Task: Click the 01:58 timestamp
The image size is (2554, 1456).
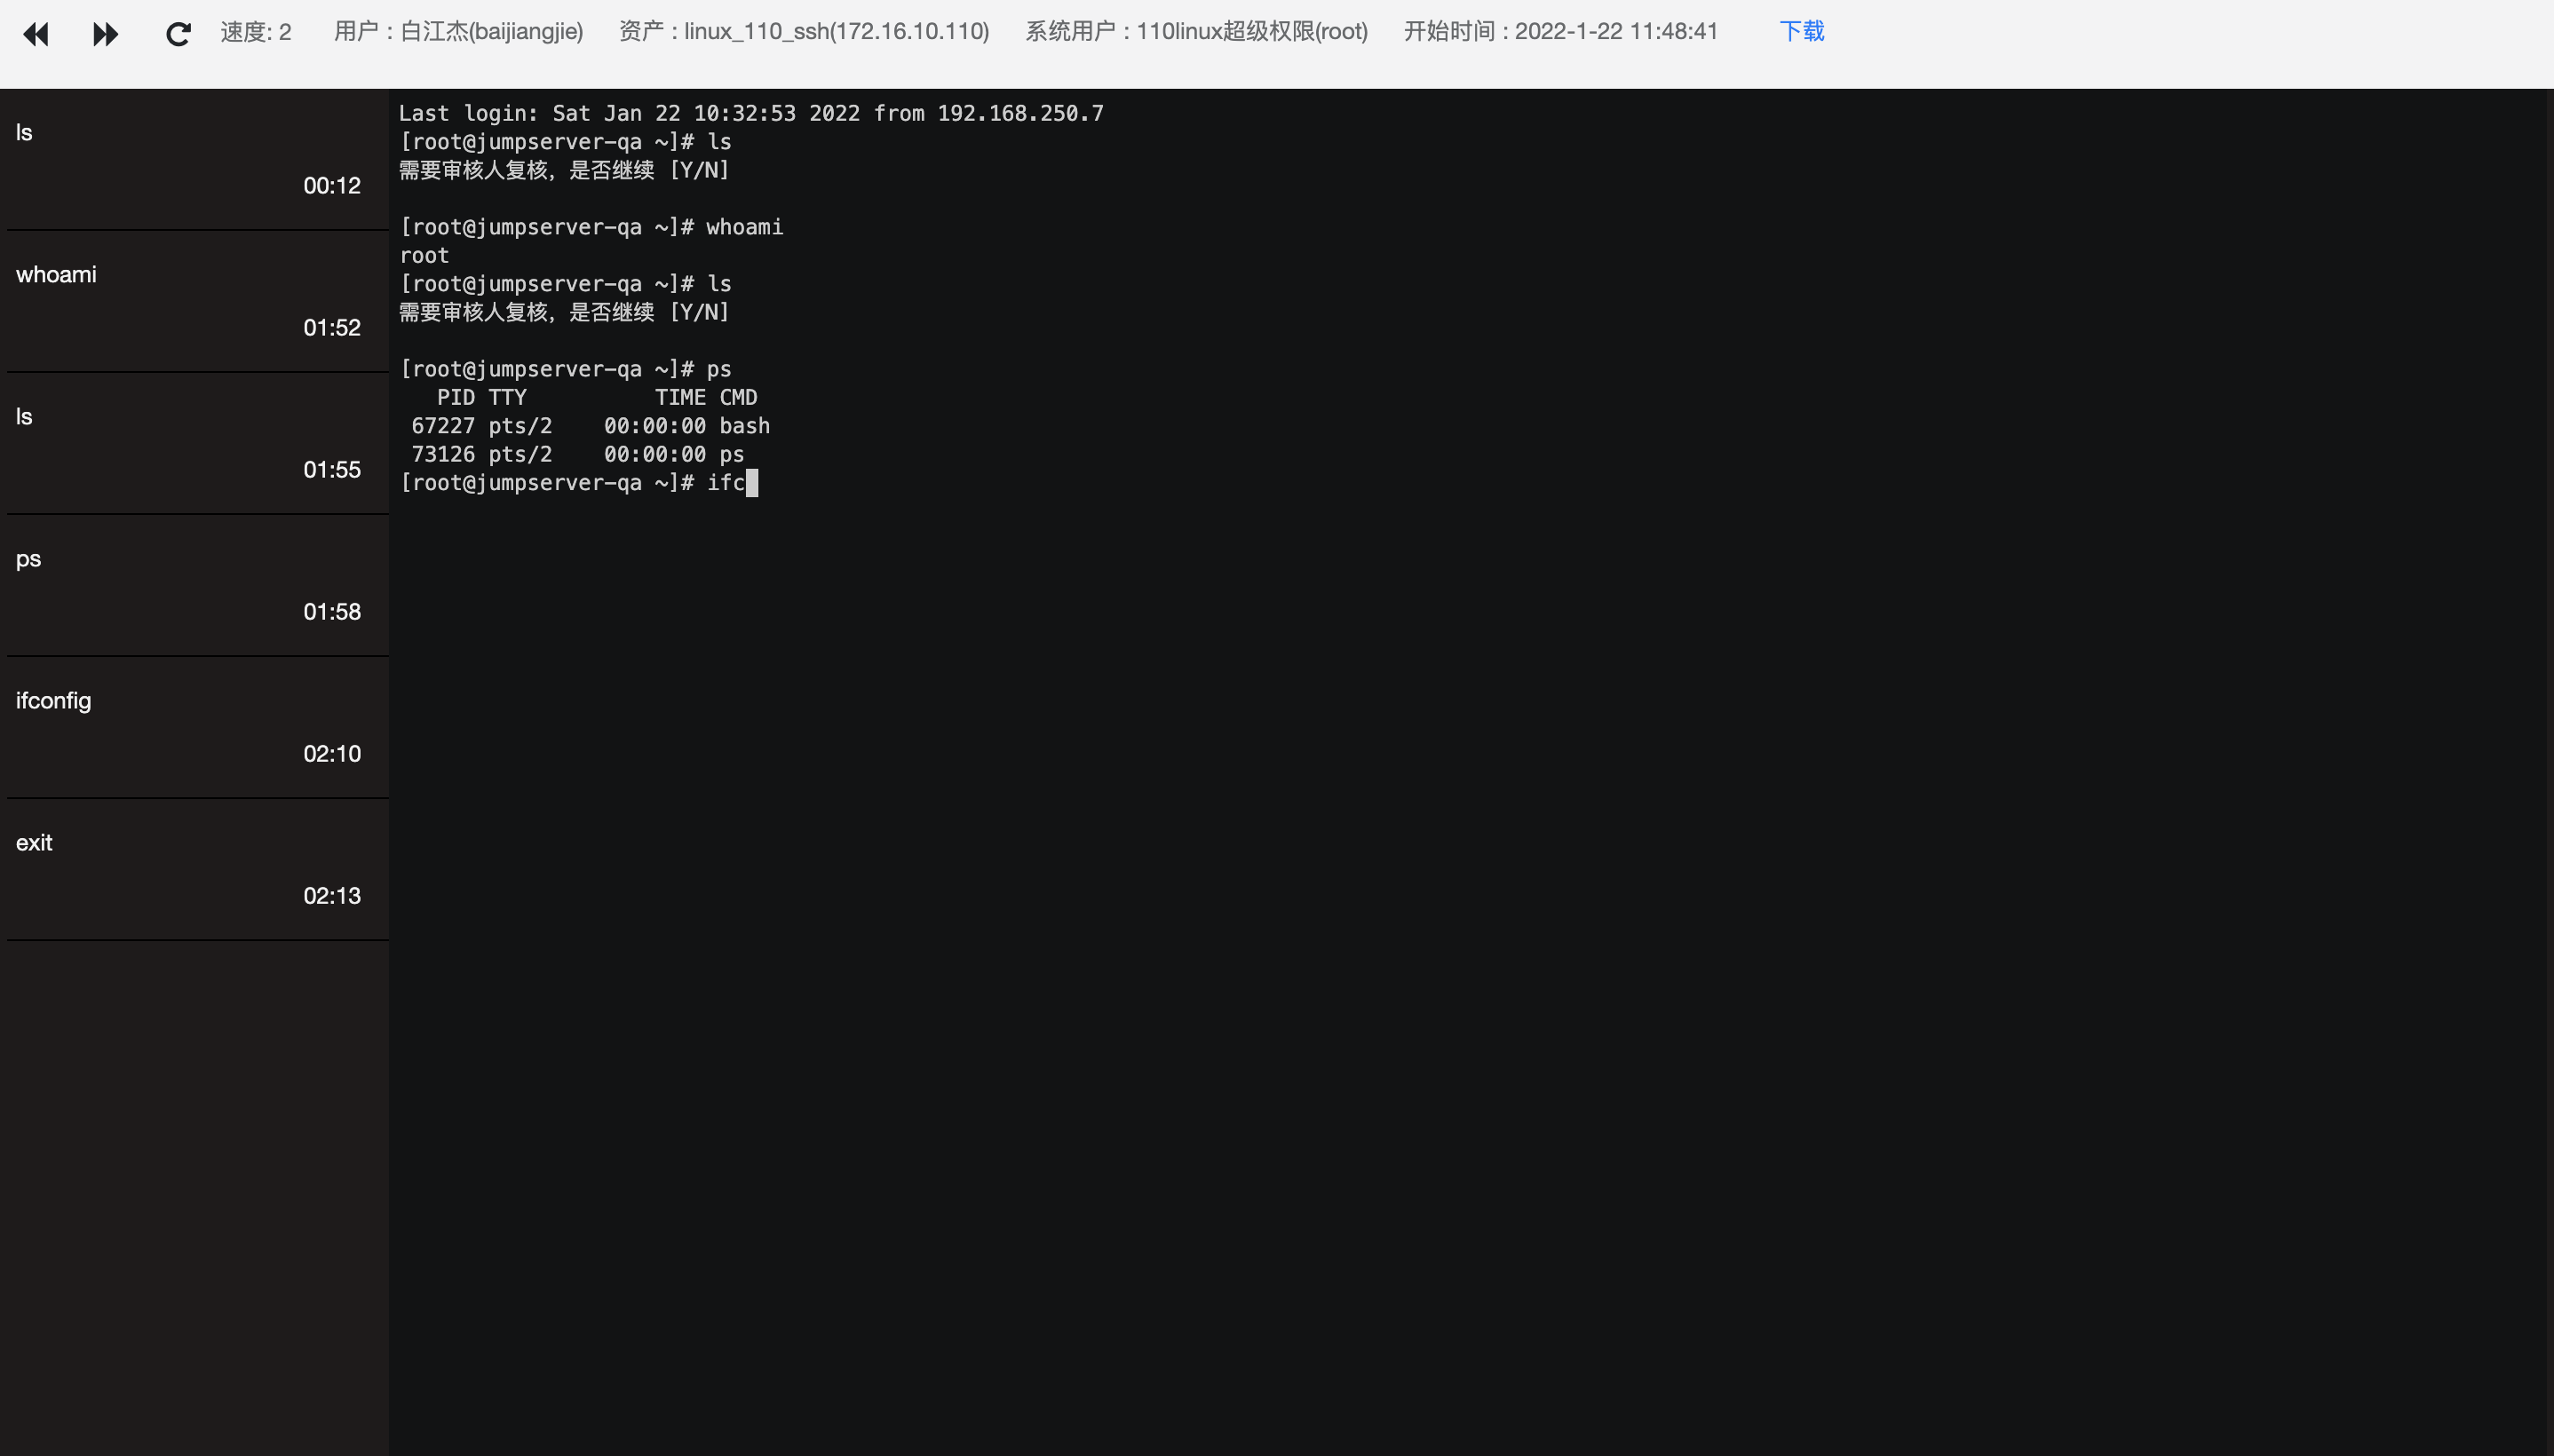Action: 332,612
